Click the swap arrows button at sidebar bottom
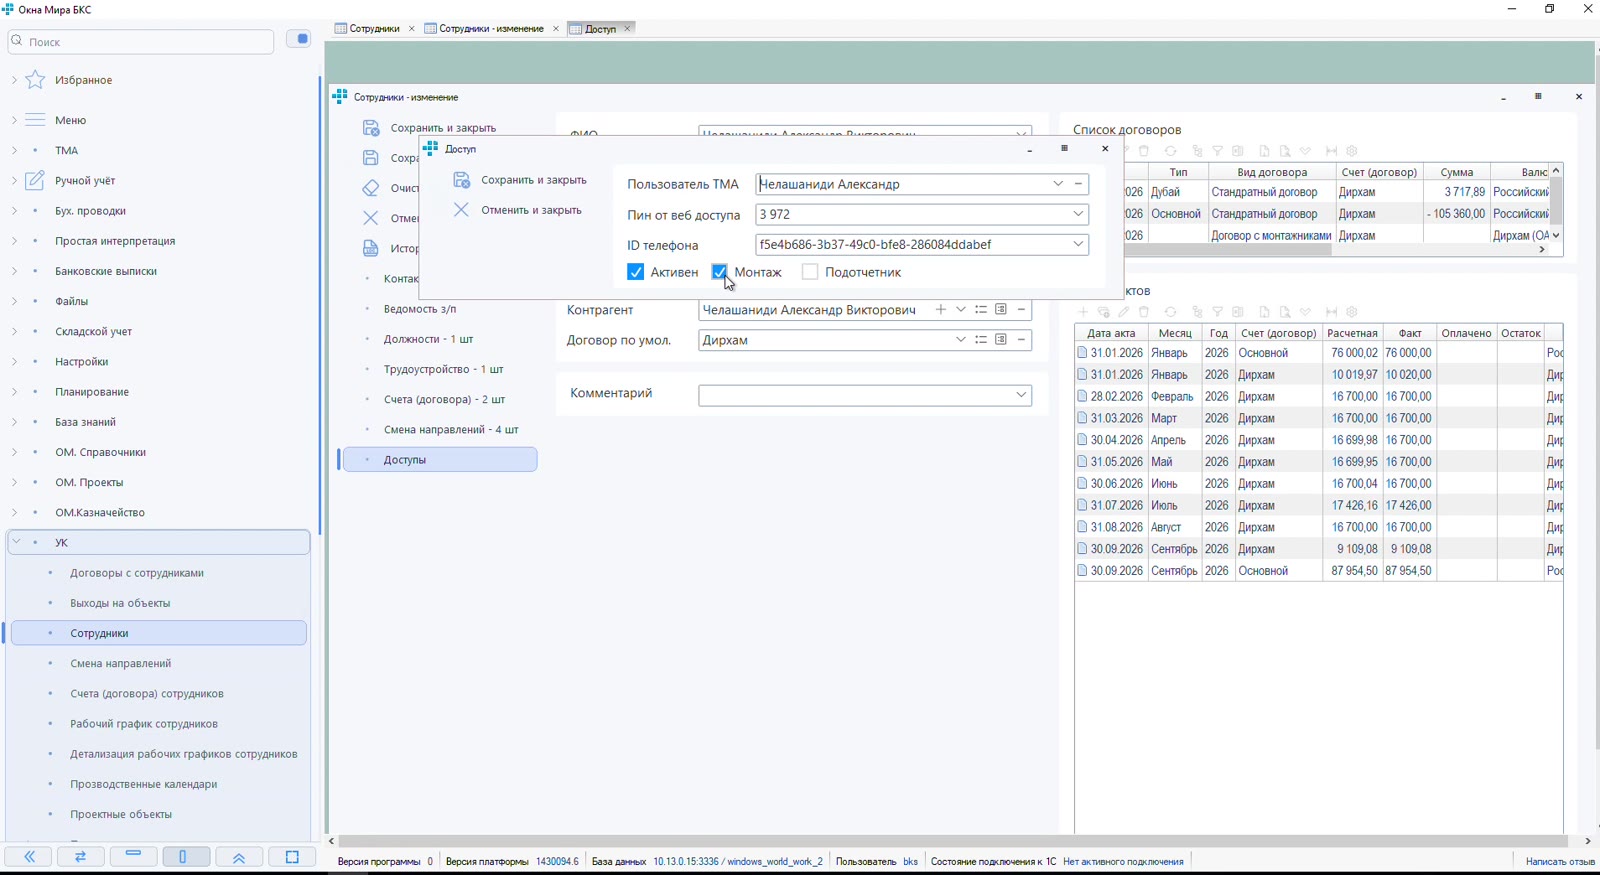 81,857
